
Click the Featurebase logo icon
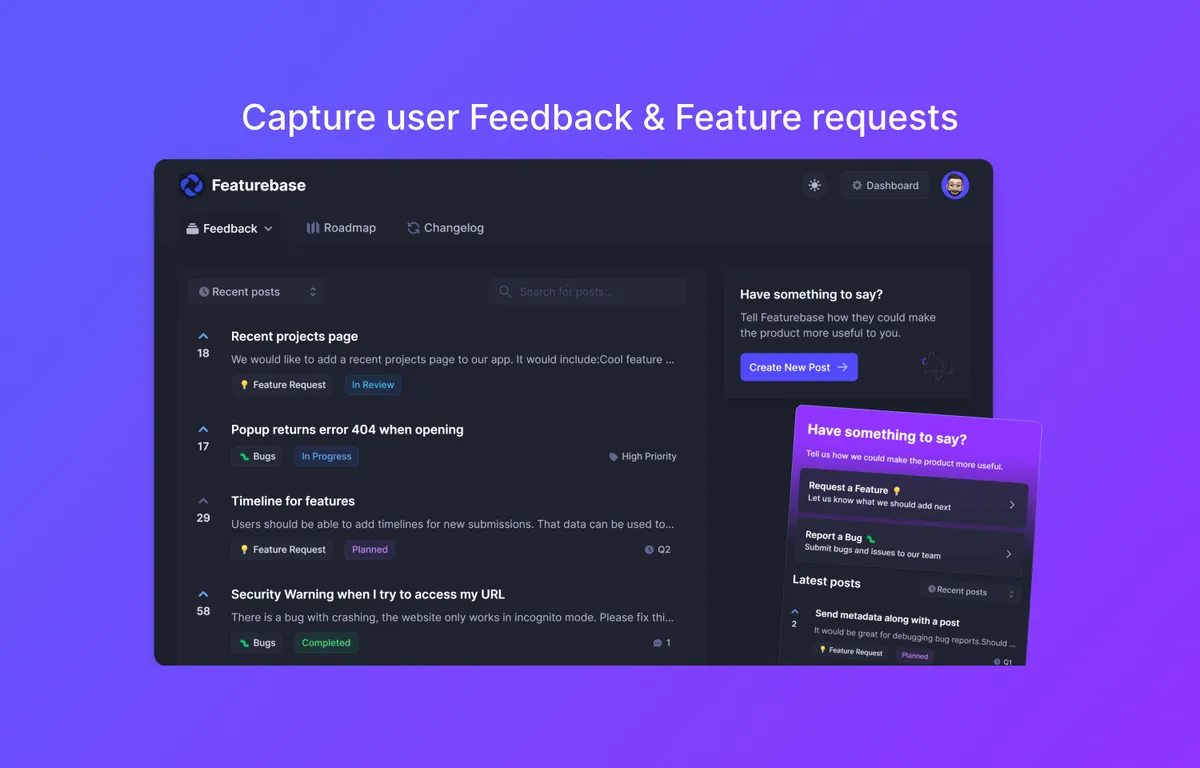[x=191, y=185]
